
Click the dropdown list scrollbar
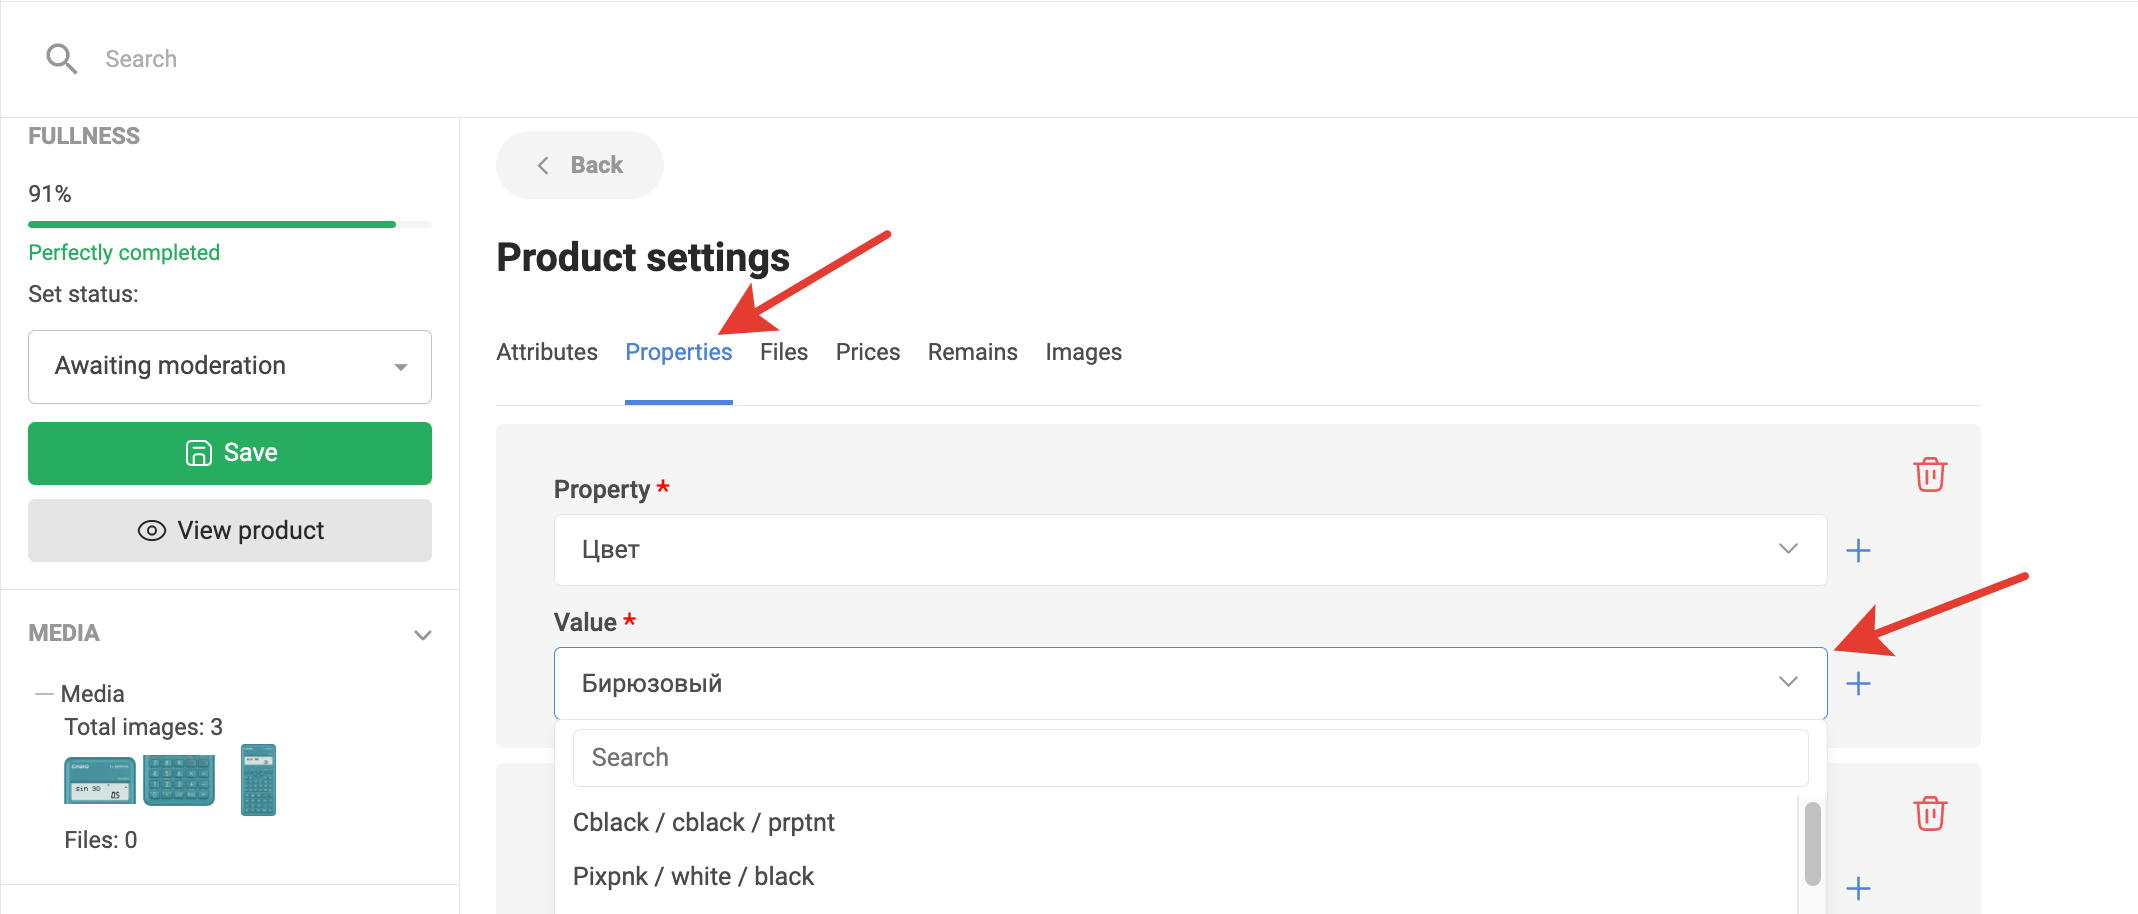[x=1812, y=844]
